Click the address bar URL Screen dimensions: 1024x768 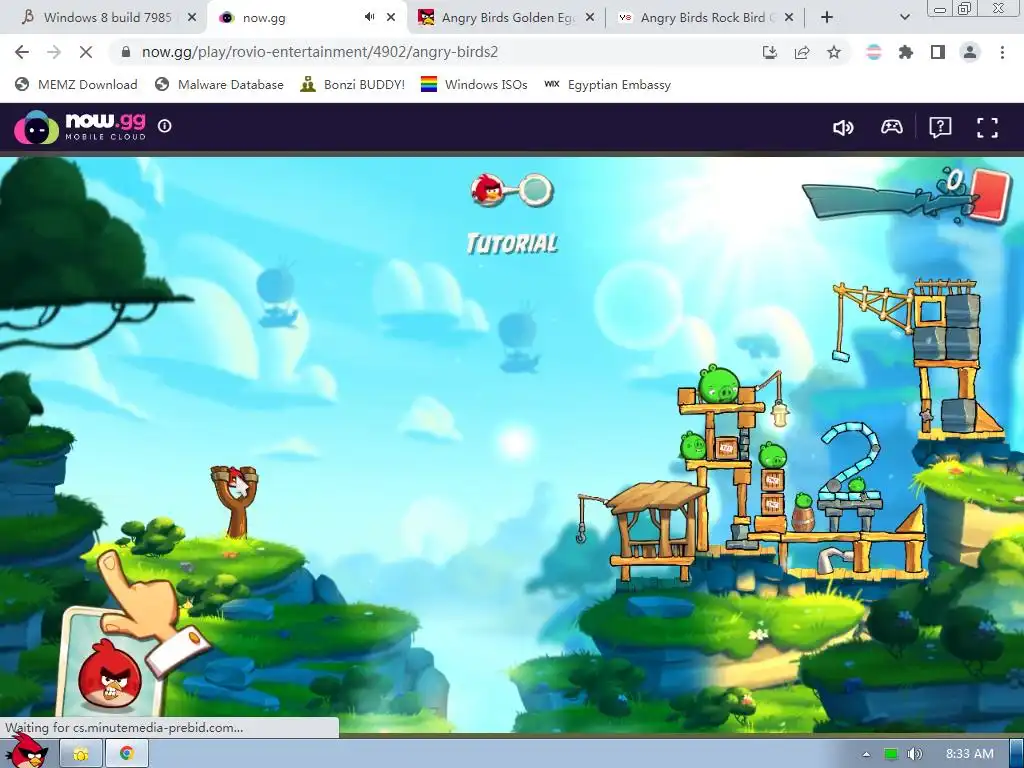[320, 52]
